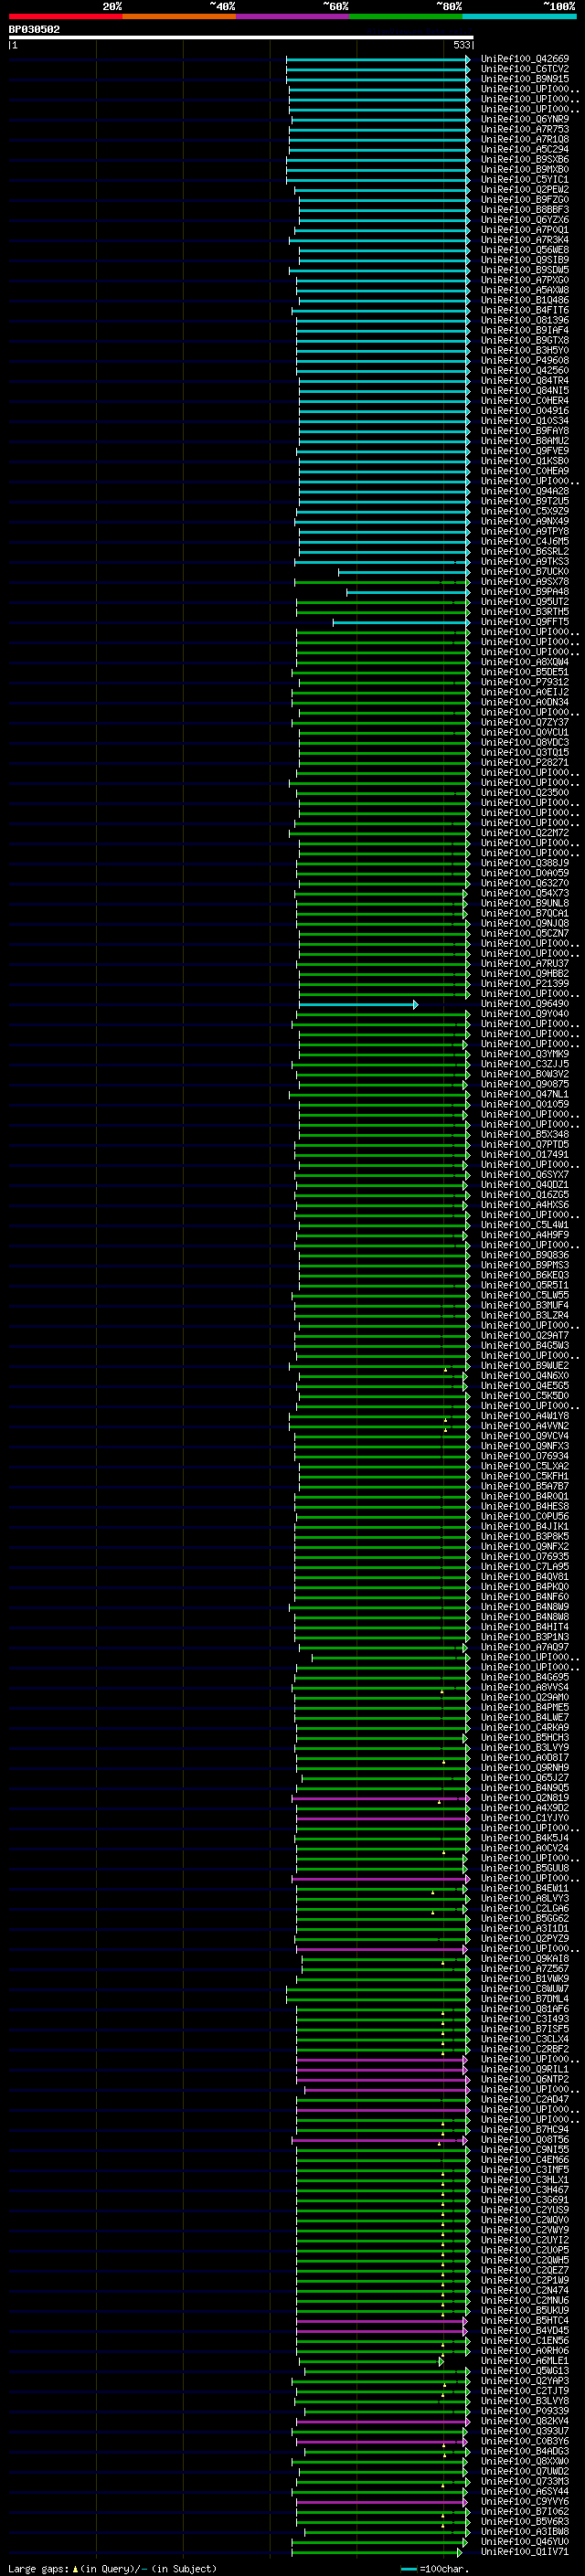
Task: Select the UniRef100_B1Q486 entry
Action: [525, 300]
